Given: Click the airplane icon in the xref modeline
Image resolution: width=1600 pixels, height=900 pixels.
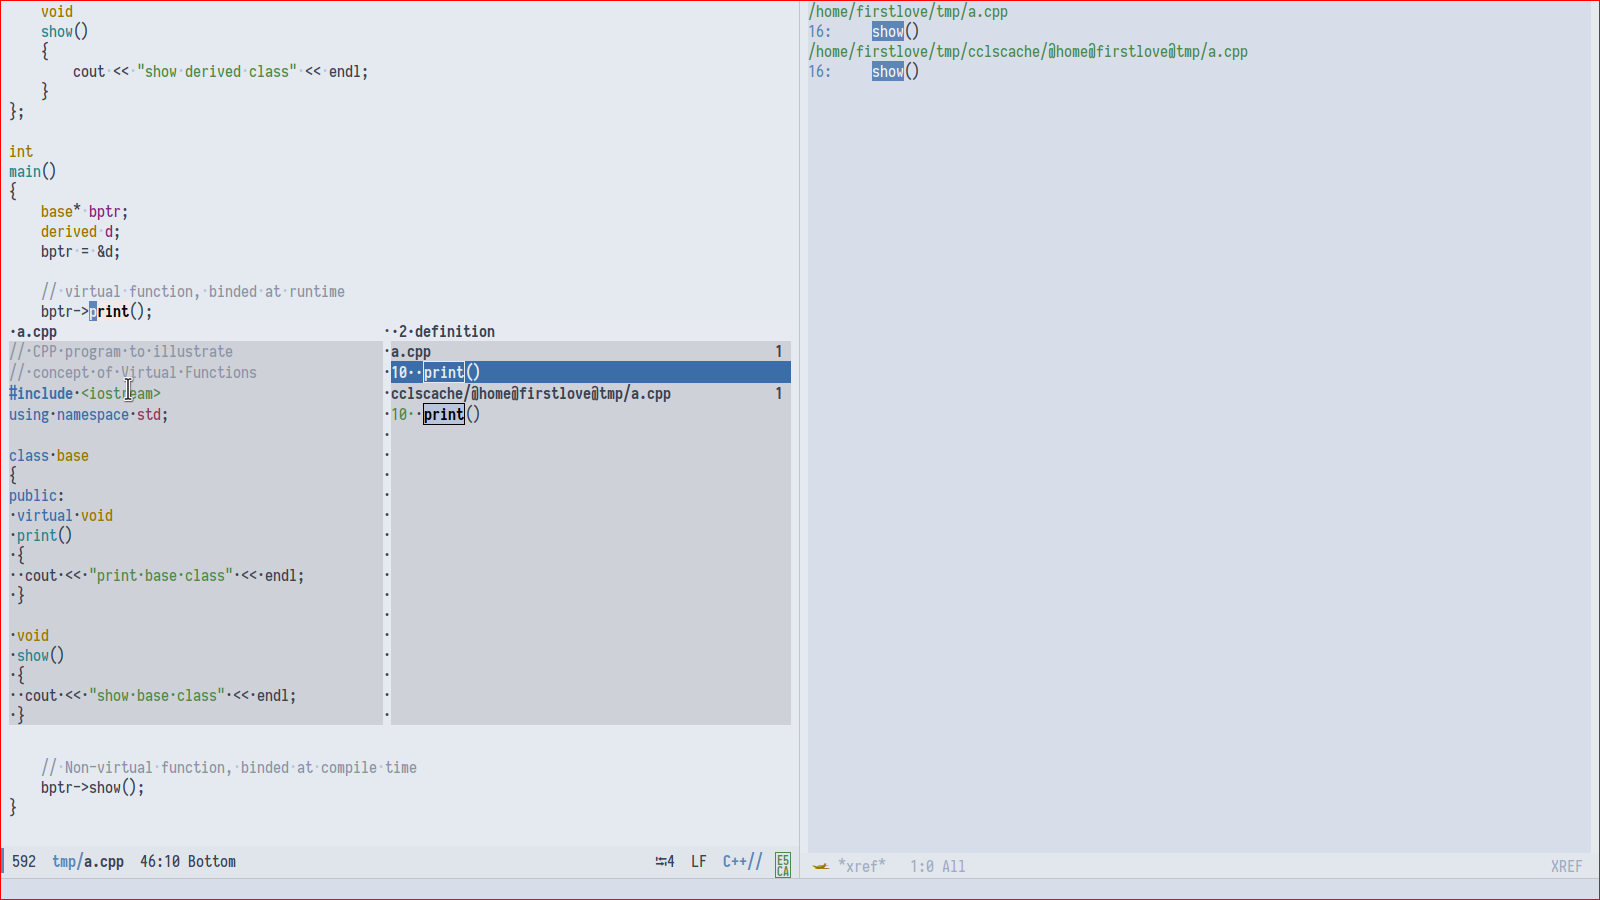Looking at the screenshot, I should click(x=820, y=866).
